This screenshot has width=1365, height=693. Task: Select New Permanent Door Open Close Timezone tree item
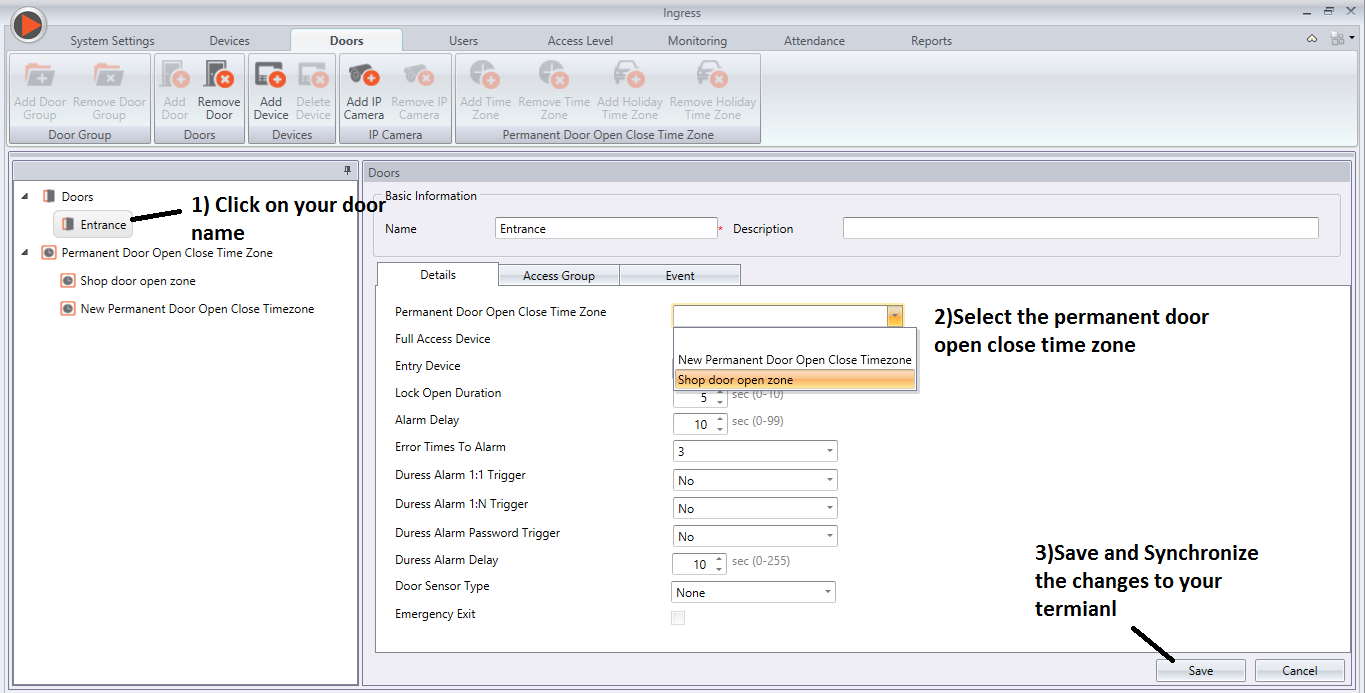[x=197, y=309]
